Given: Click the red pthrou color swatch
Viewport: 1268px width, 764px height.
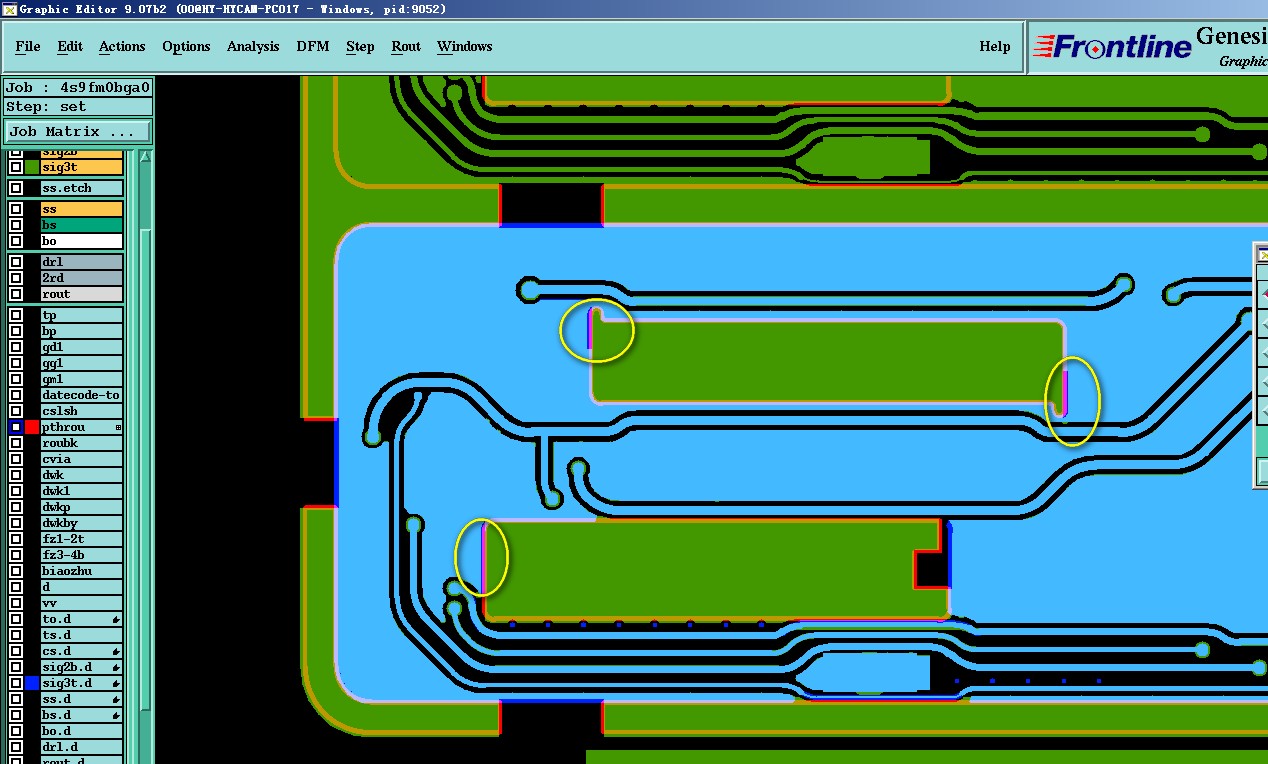Looking at the screenshot, I should (x=32, y=427).
